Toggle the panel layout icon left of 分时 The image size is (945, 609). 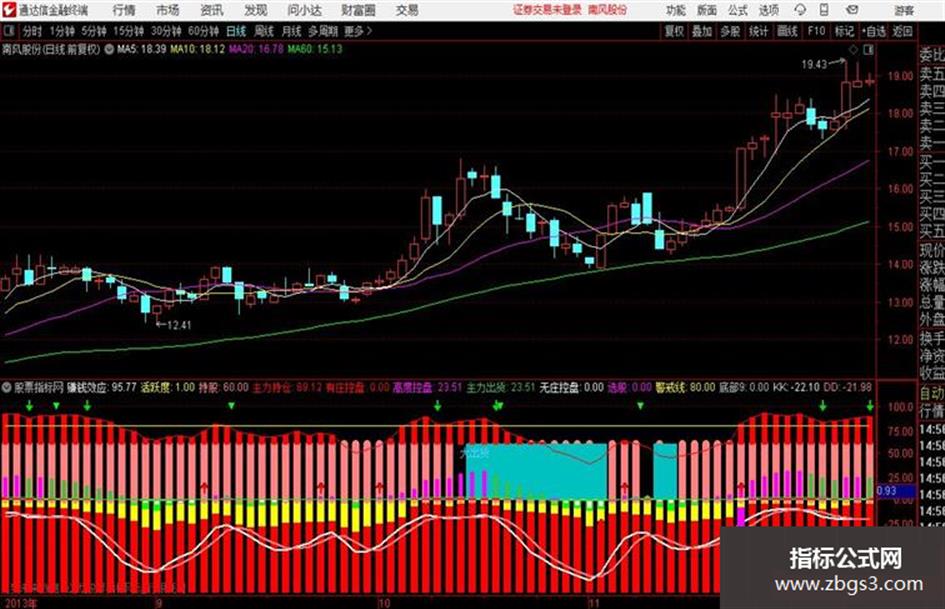coord(9,31)
